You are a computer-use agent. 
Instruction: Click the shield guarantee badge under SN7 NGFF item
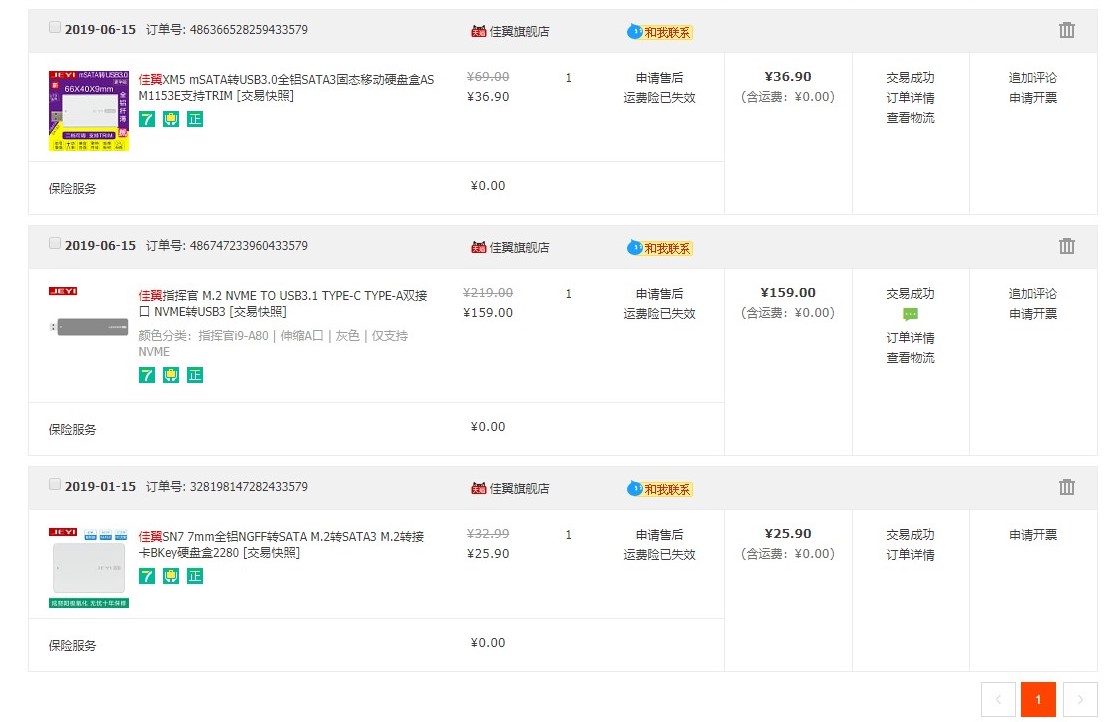coord(171,576)
